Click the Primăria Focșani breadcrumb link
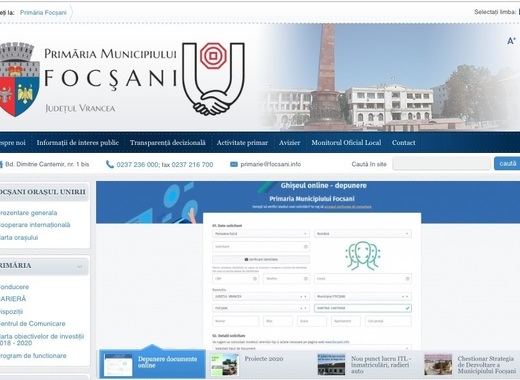520x380 pixels. [43, 13]
